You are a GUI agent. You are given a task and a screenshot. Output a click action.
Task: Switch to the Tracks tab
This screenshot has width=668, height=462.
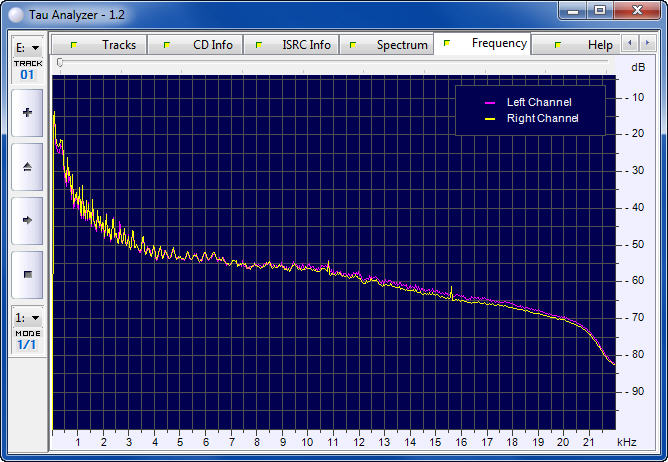[x=100, y=45]
